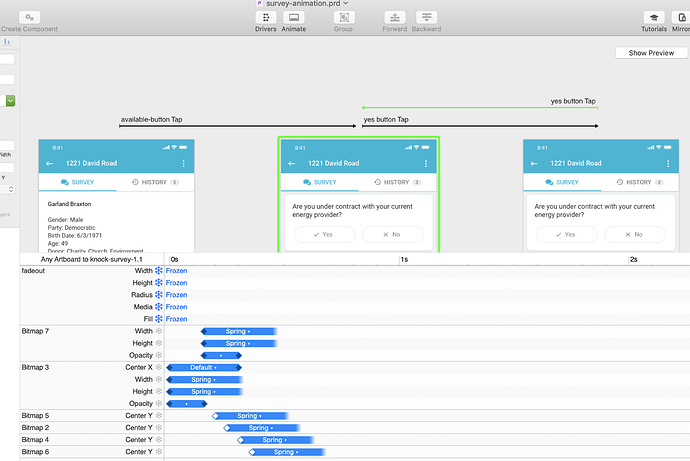Select the Bitmap 7 layer row
This screenshot has height=461, width=690.
(35, 331)
